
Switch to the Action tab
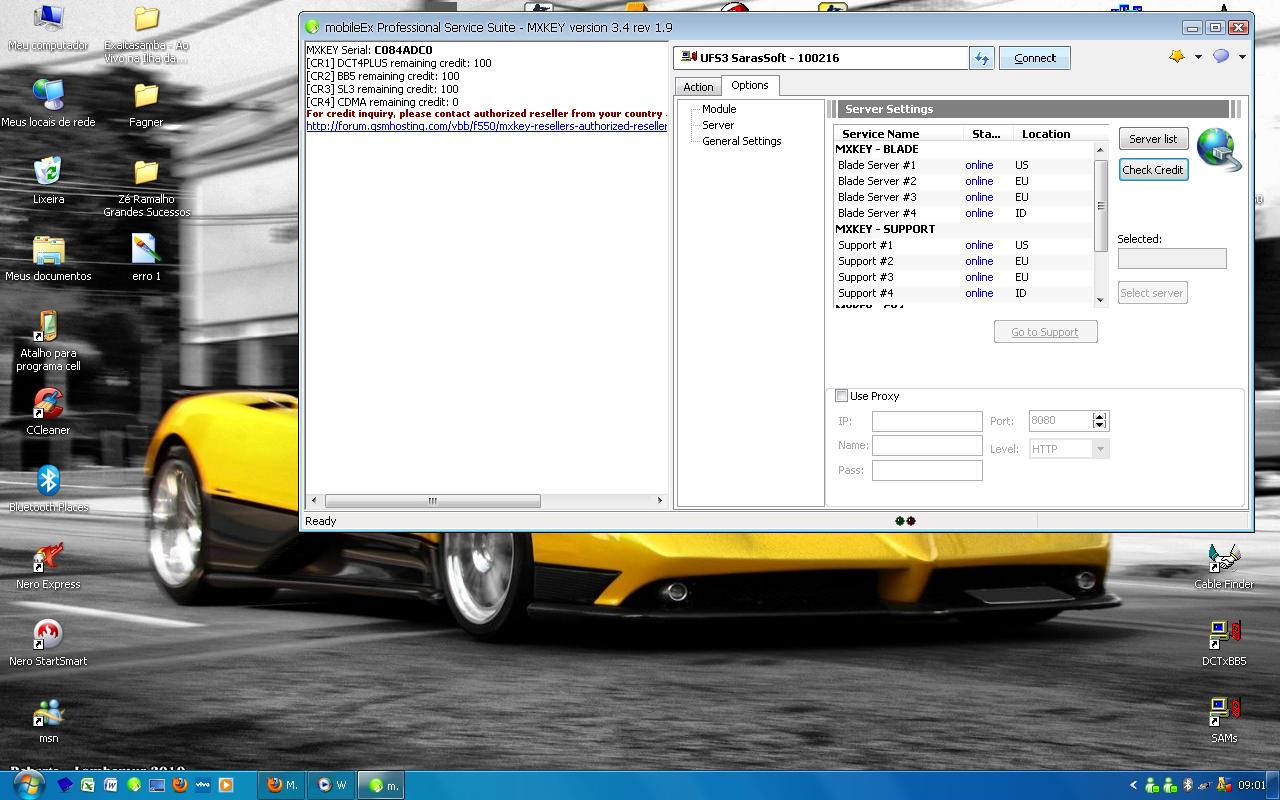[x=698, y=87]
